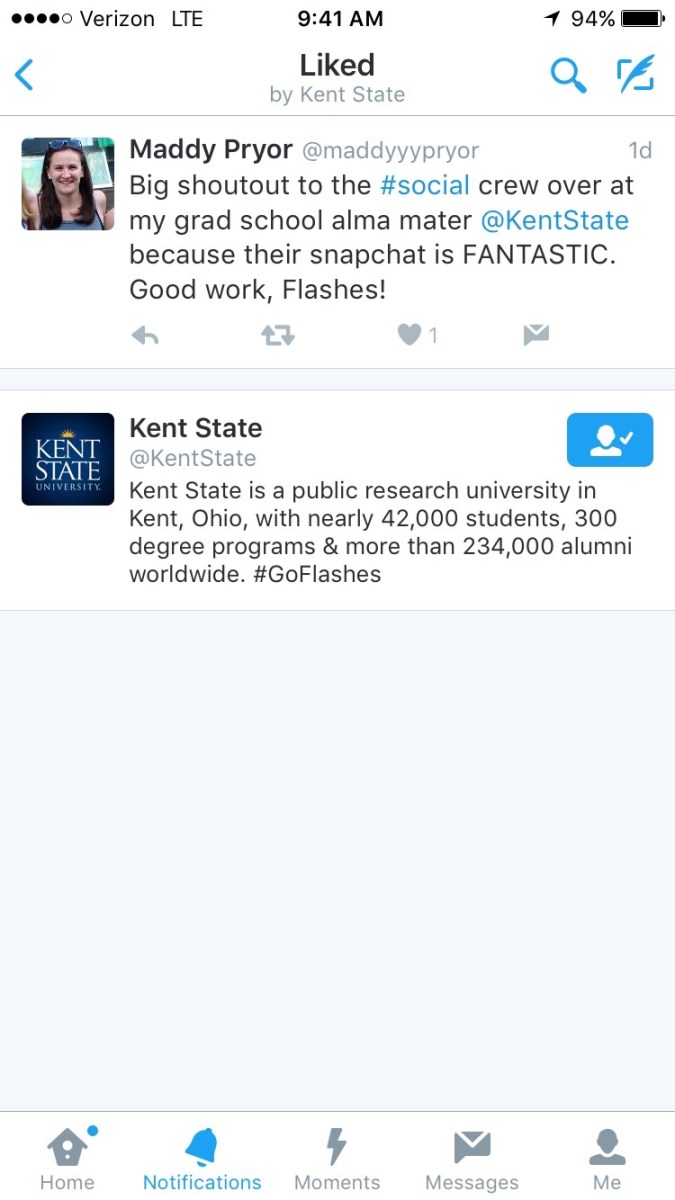Tap the Maddy Pryor display name

click(211, 150)
